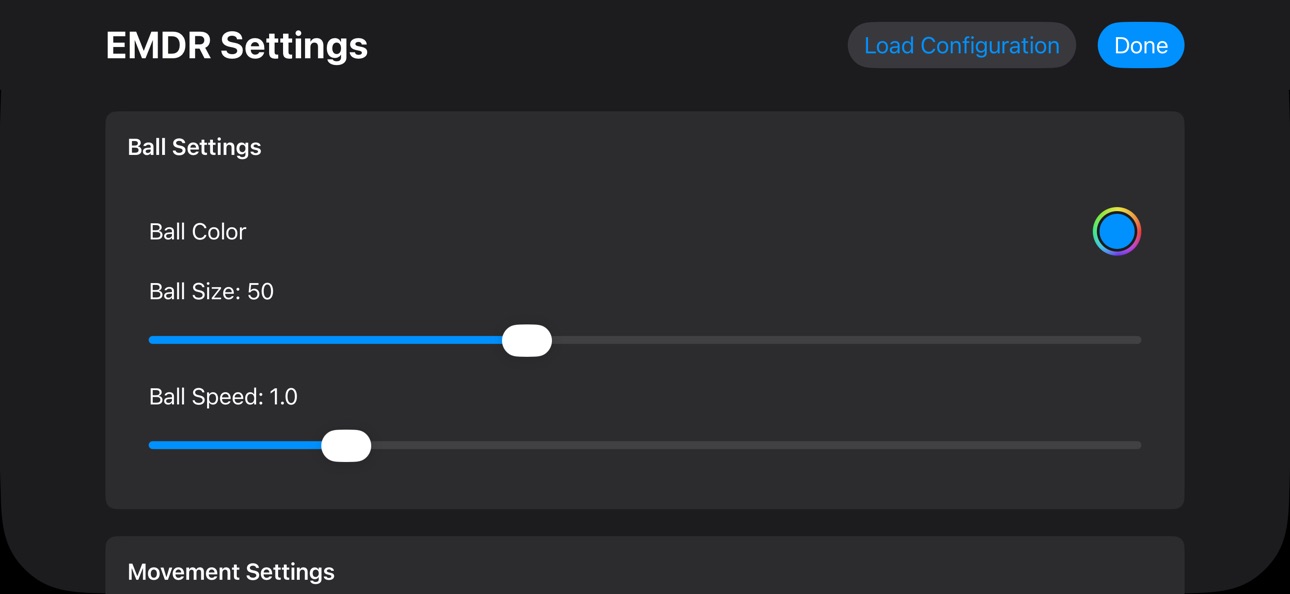The image size is (1290, 594).
Task: Click the Ball Speed slider thumb
Action: coord(346,445)
